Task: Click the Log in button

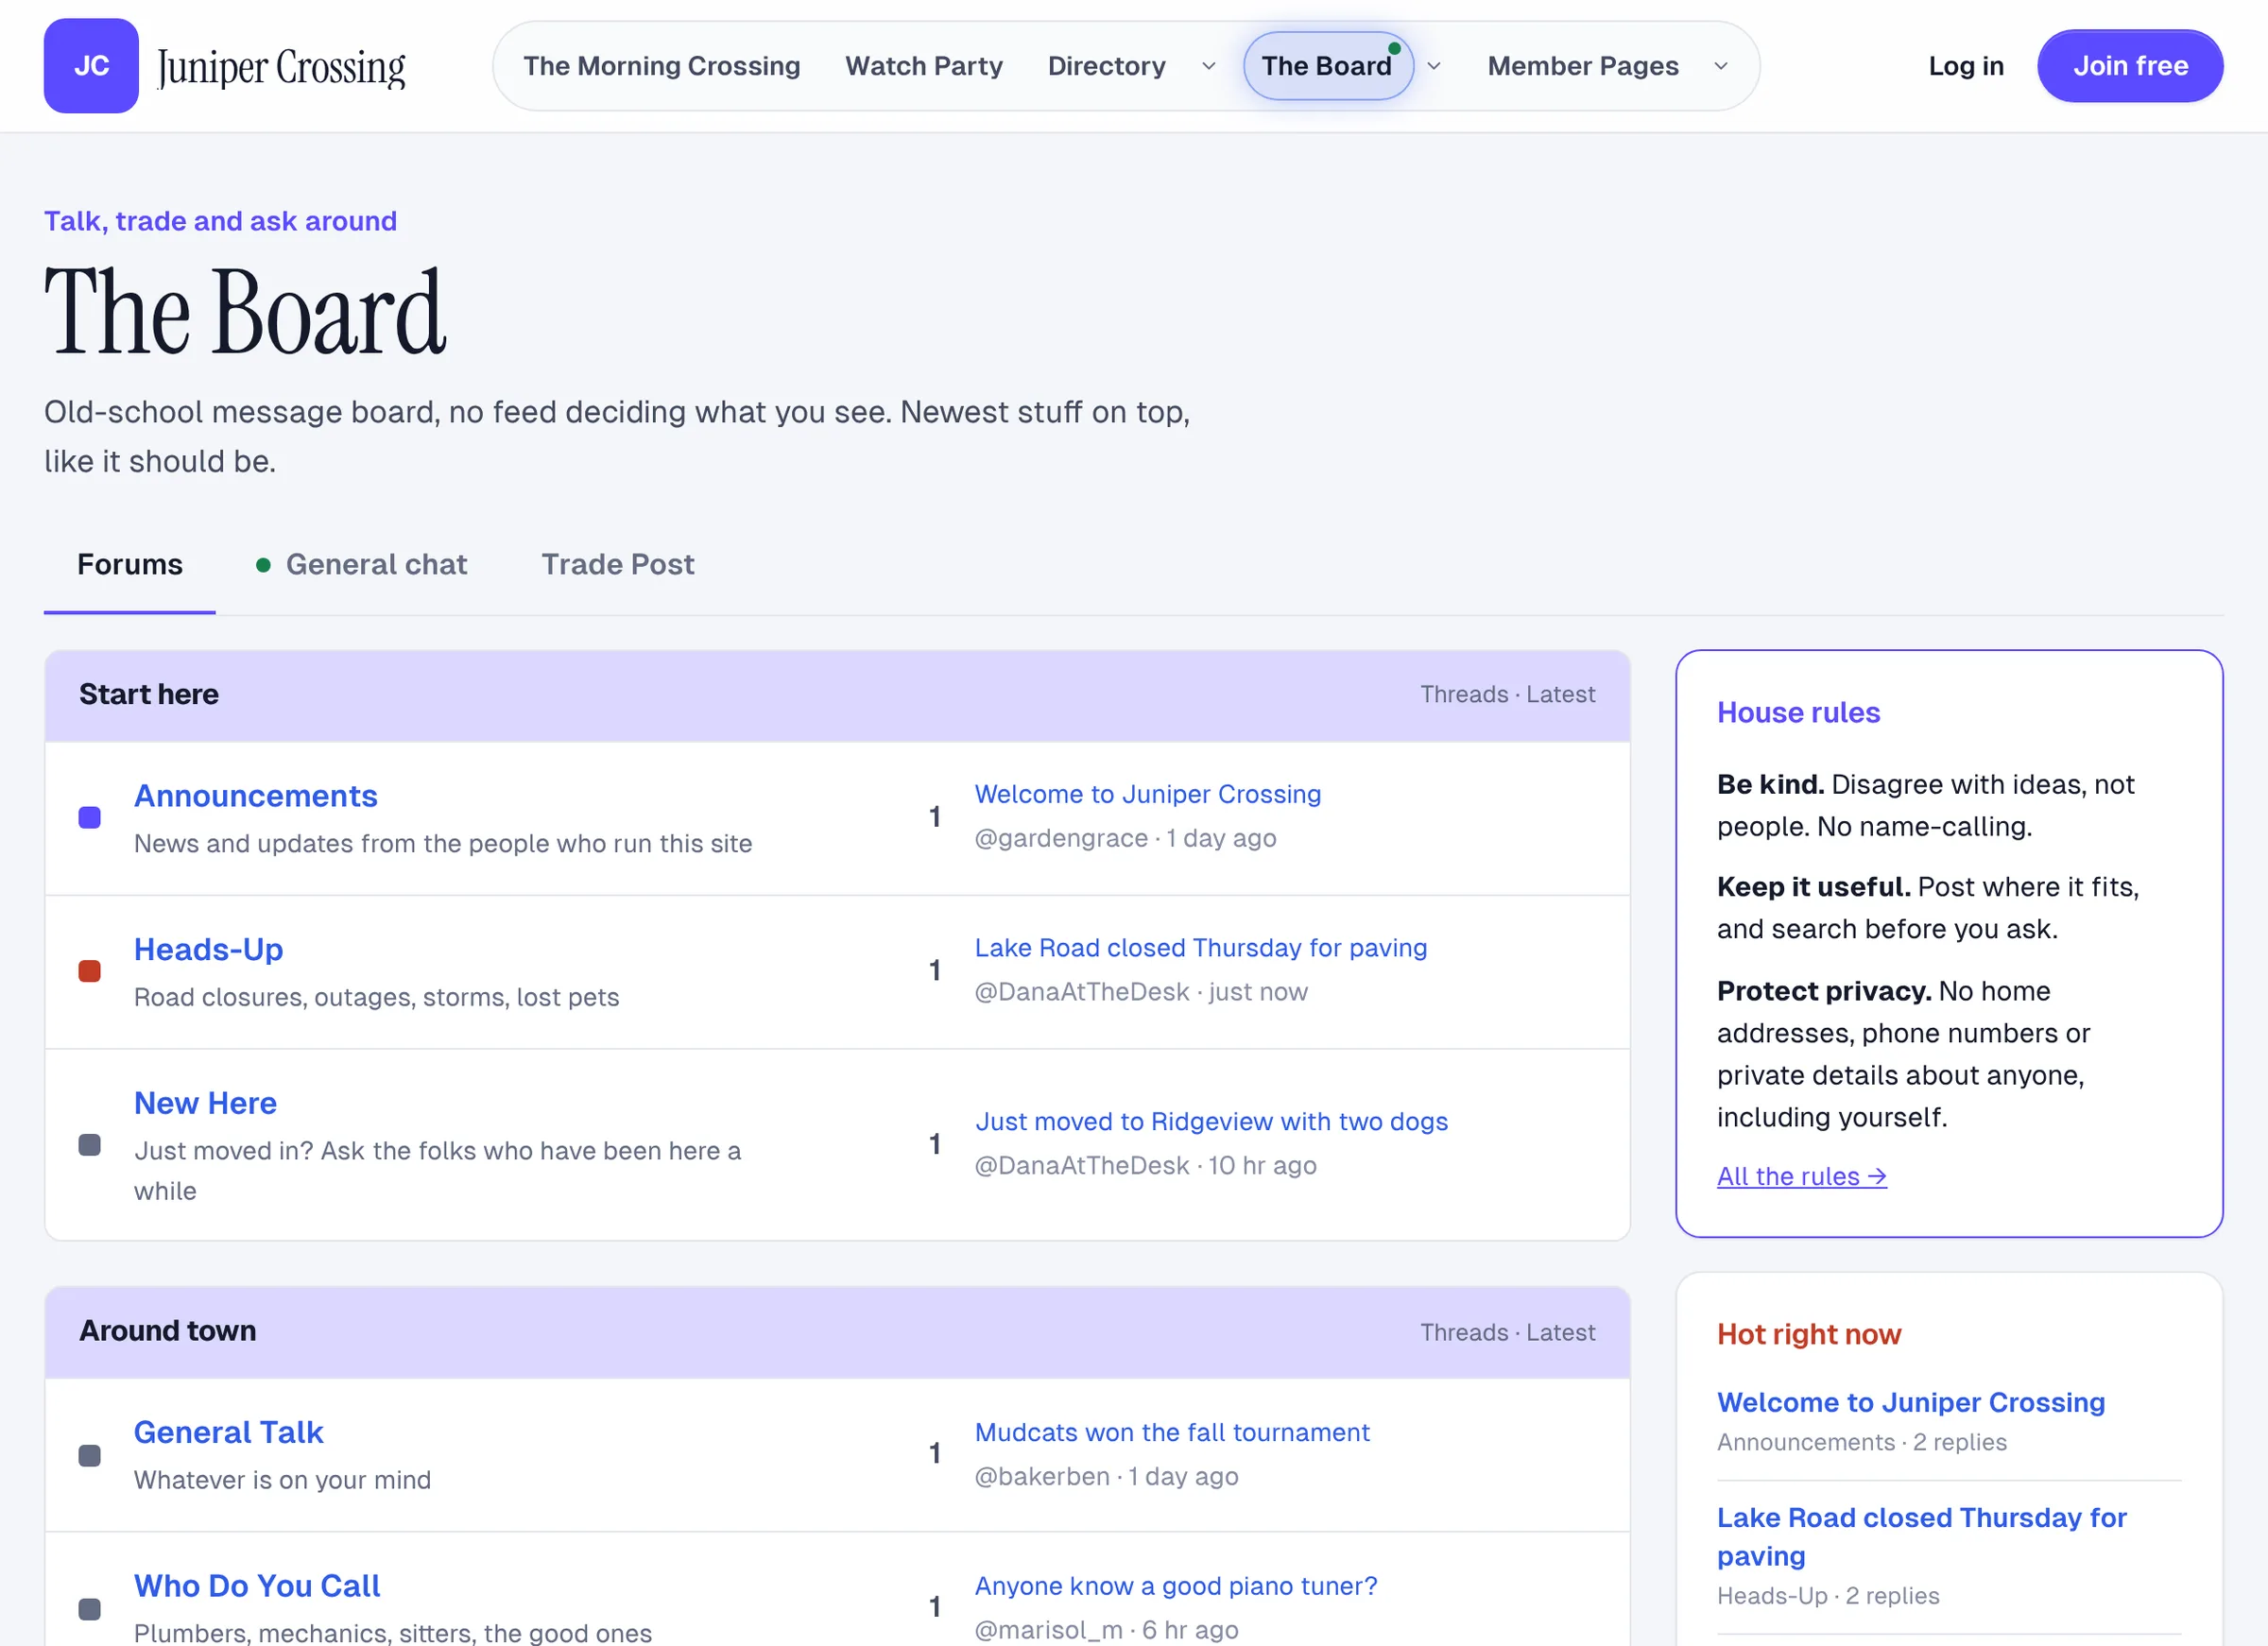Action: 1966,66
